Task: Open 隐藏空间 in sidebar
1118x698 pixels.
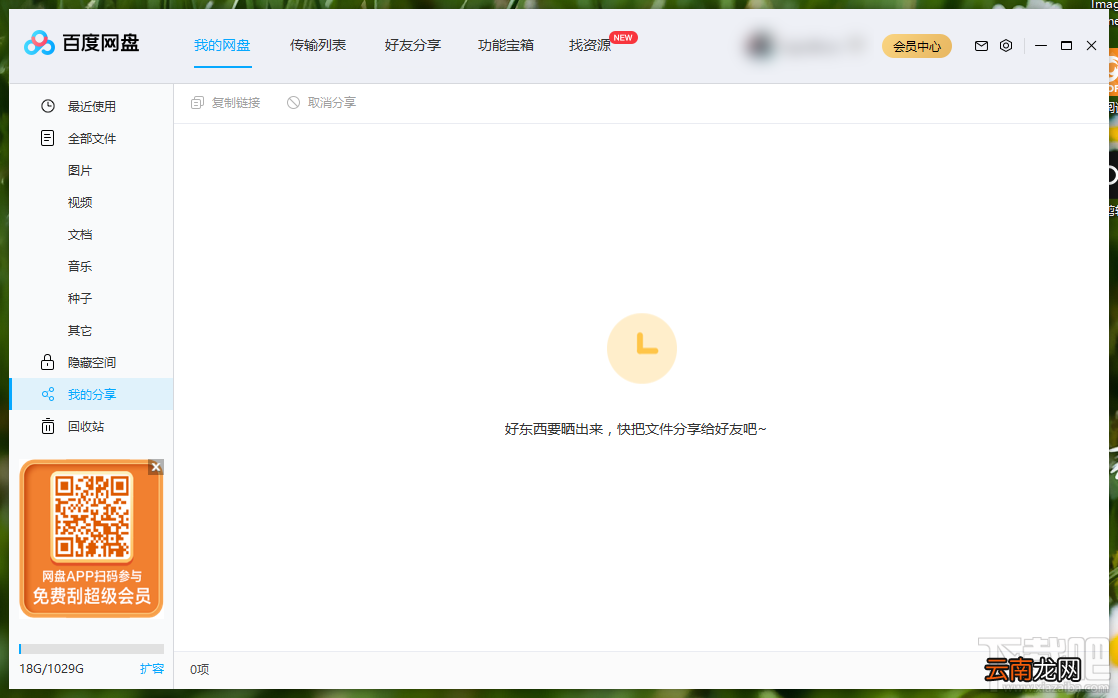Action: [91, 362]
